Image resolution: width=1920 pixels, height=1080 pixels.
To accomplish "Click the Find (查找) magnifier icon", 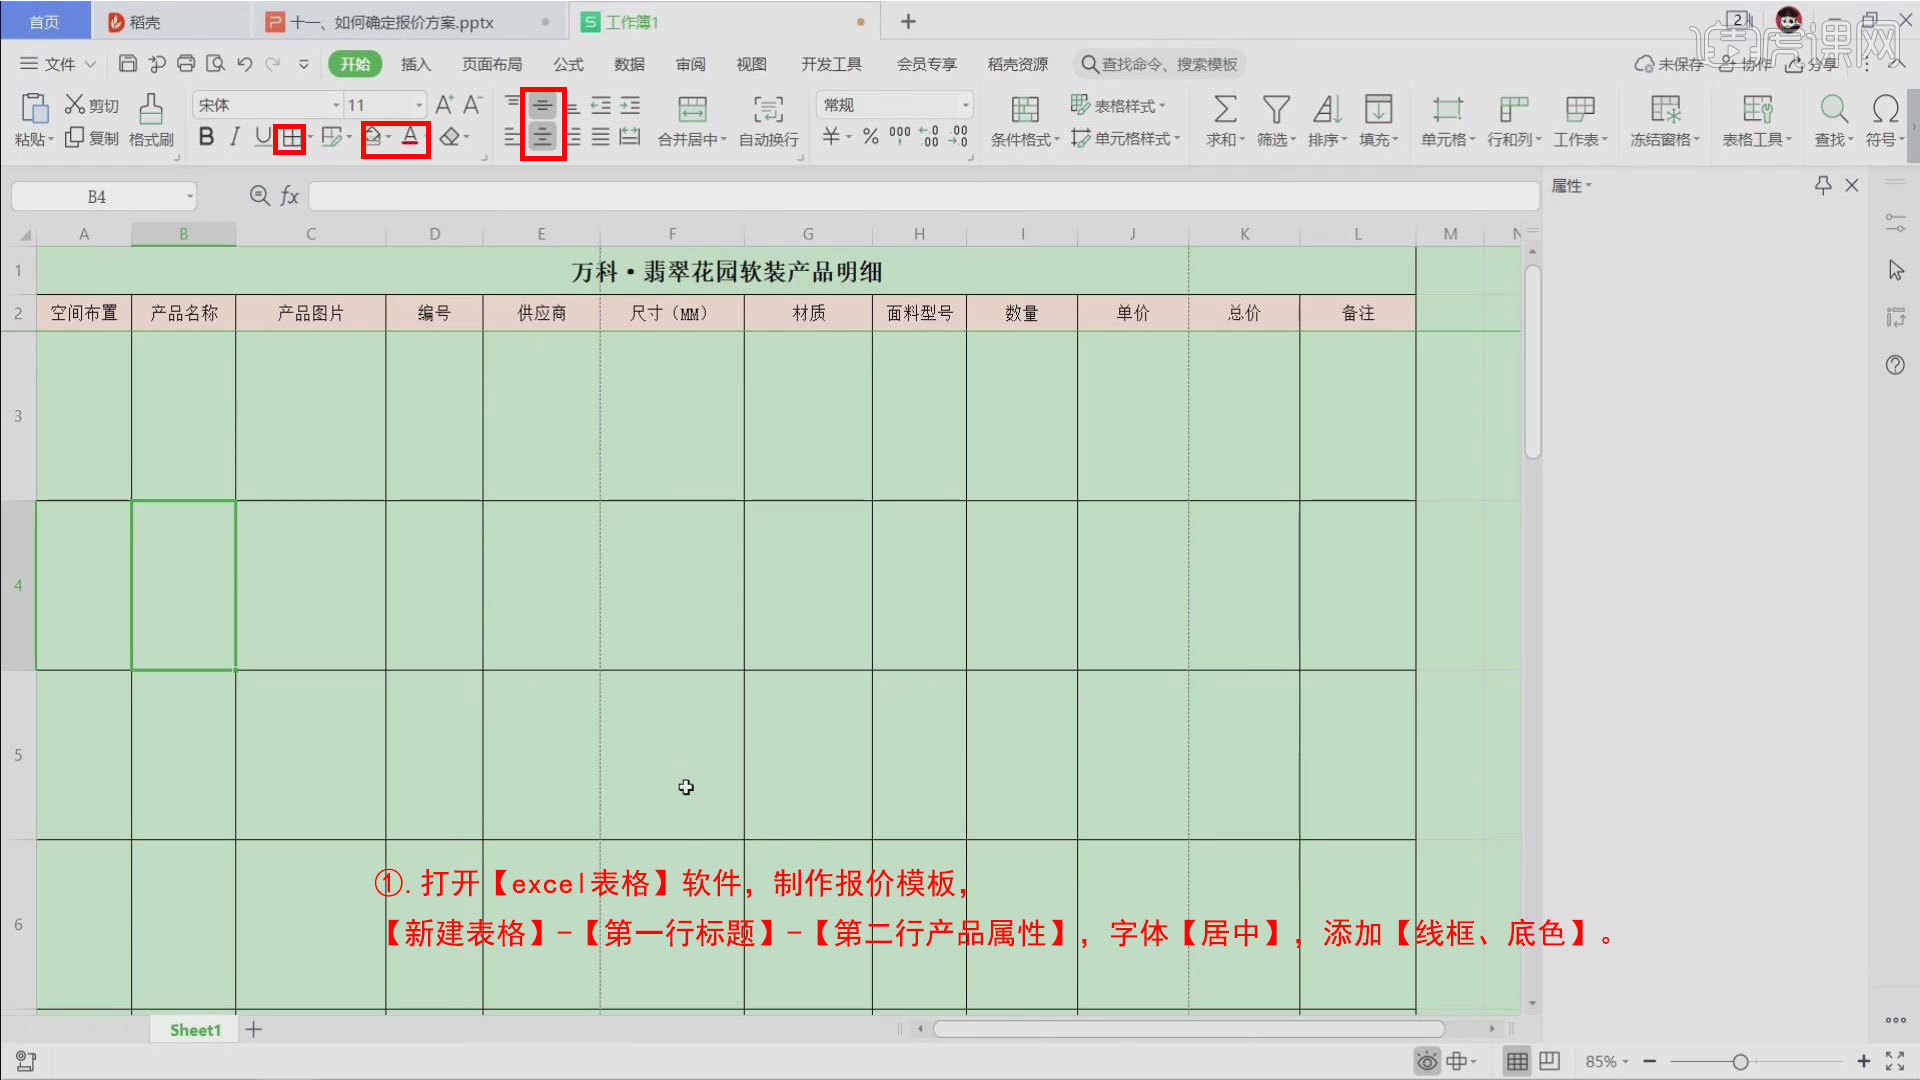I will pos(1834,108).
